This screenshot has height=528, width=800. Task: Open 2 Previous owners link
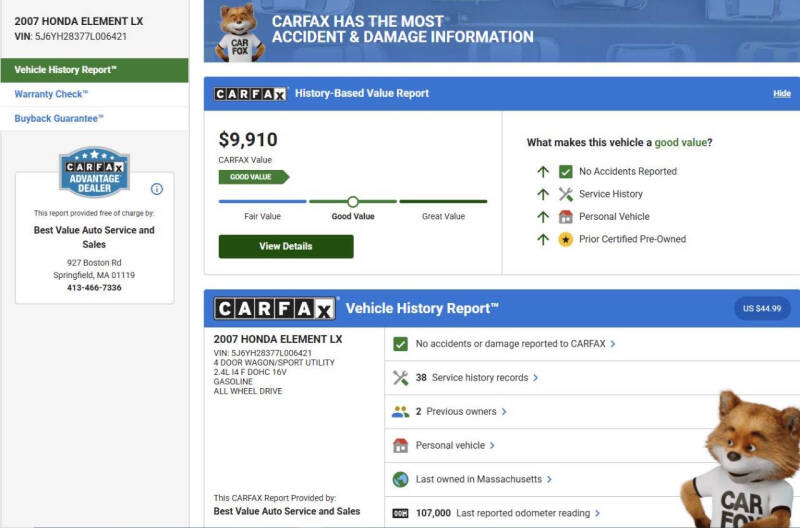click(x=456, y=411)
